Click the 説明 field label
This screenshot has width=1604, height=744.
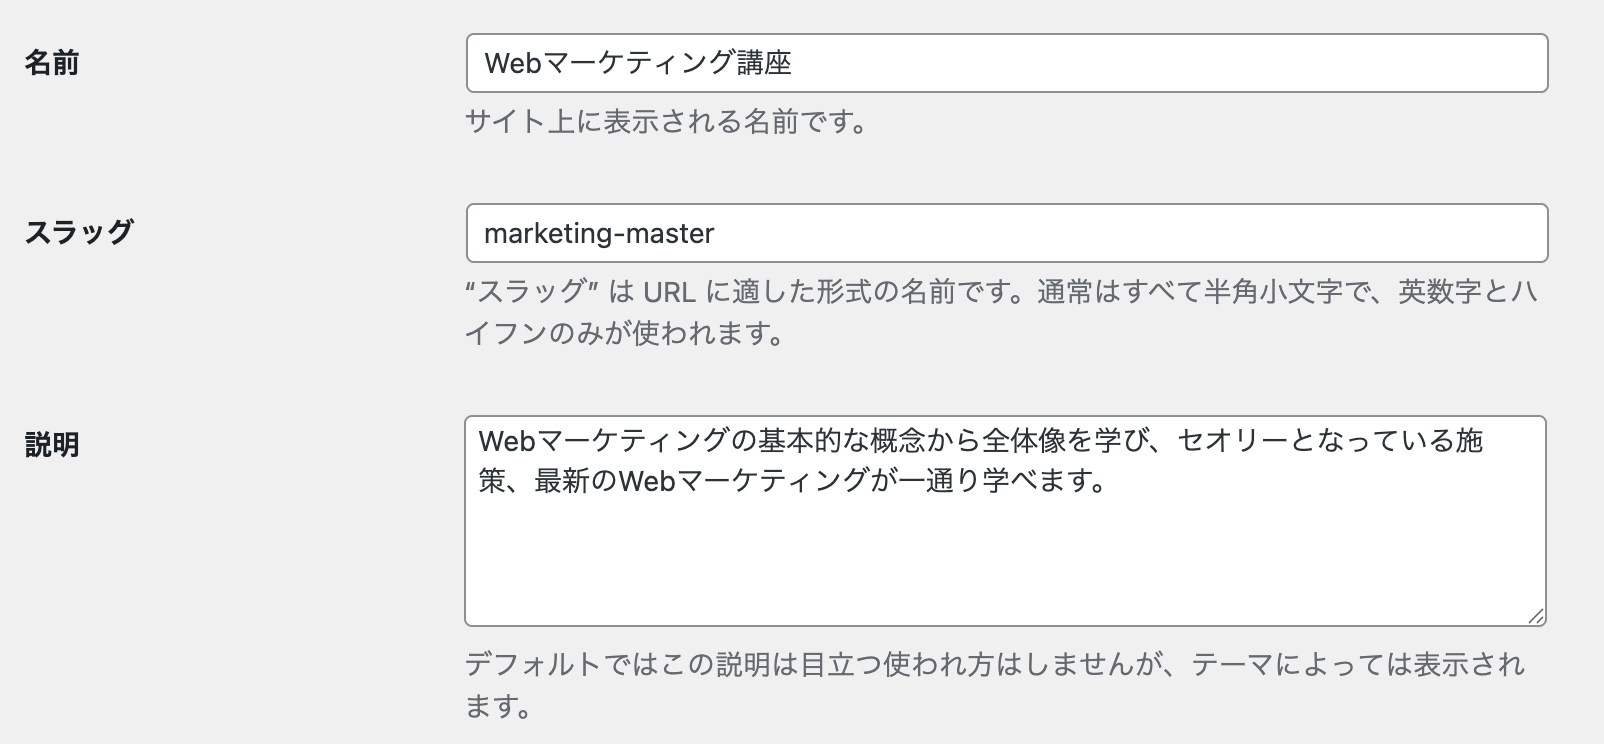coord(52,445)
